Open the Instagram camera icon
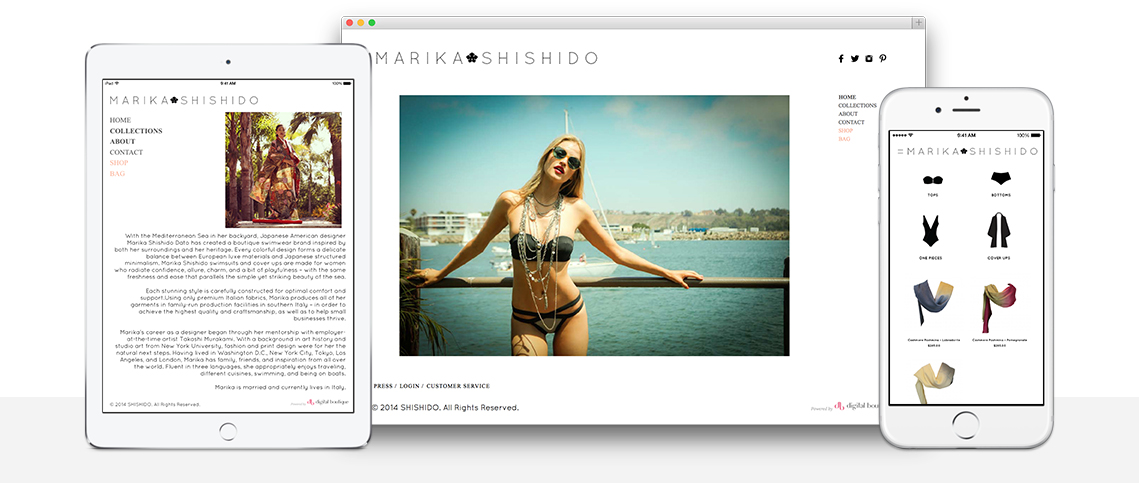The width and height of the screenshot is (1139, 483). [x=869, y=59]
